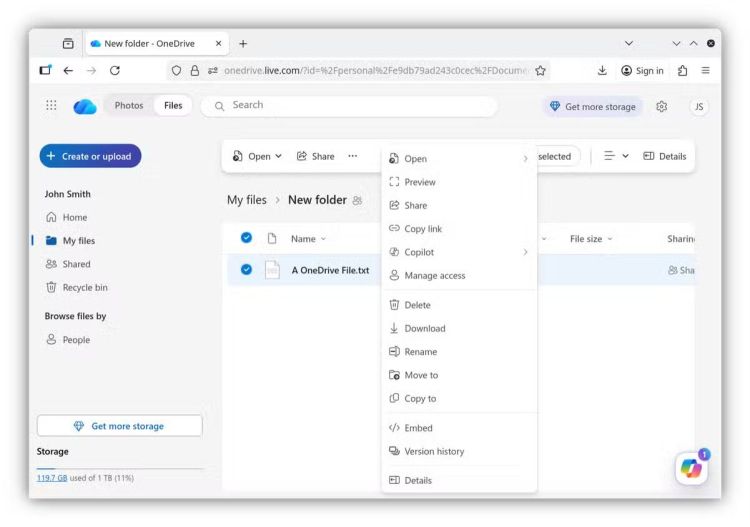
Task: Choose Rename from the context menu
Action: pyautogui.click(x=420, y=352)
